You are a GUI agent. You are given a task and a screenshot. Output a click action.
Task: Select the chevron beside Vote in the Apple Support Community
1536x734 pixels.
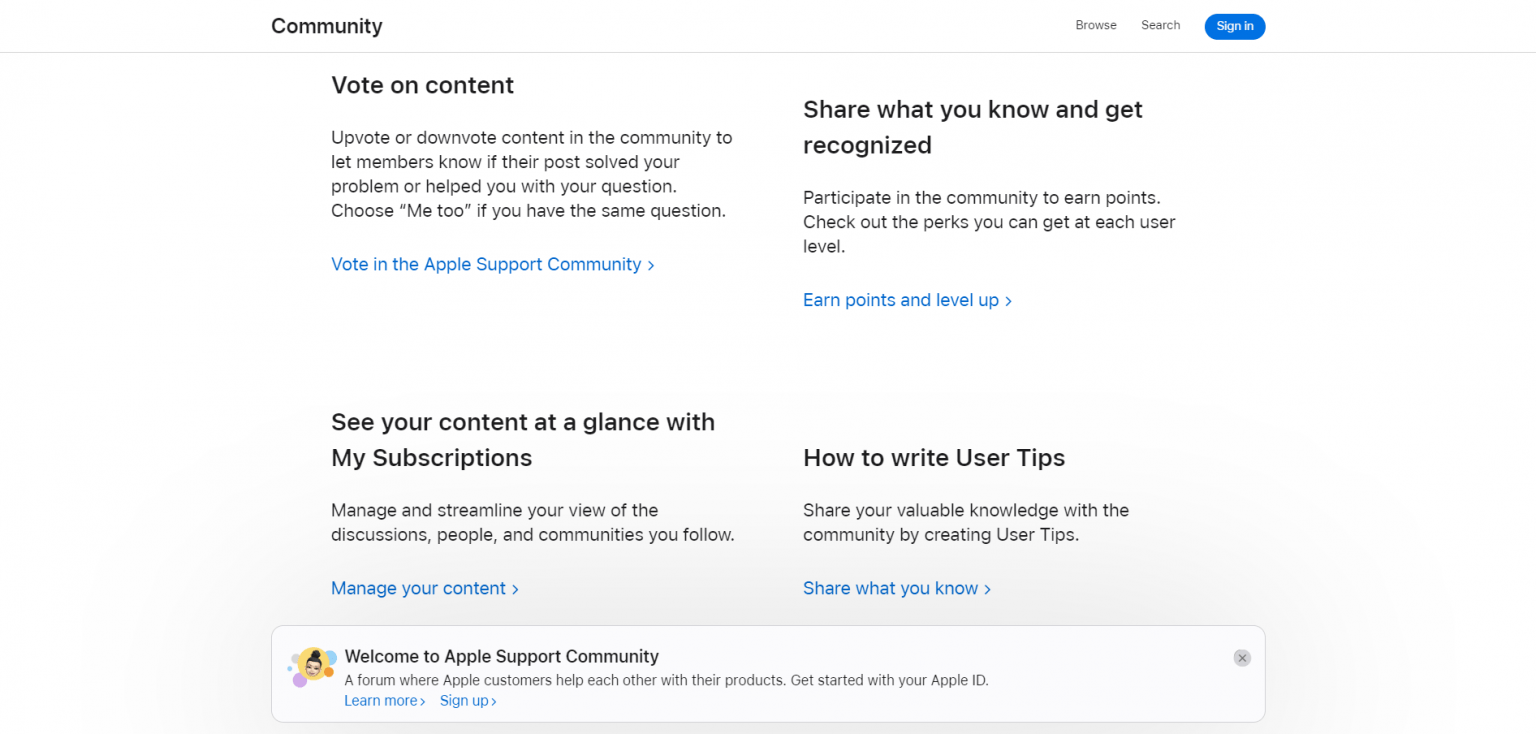point(651,264)
